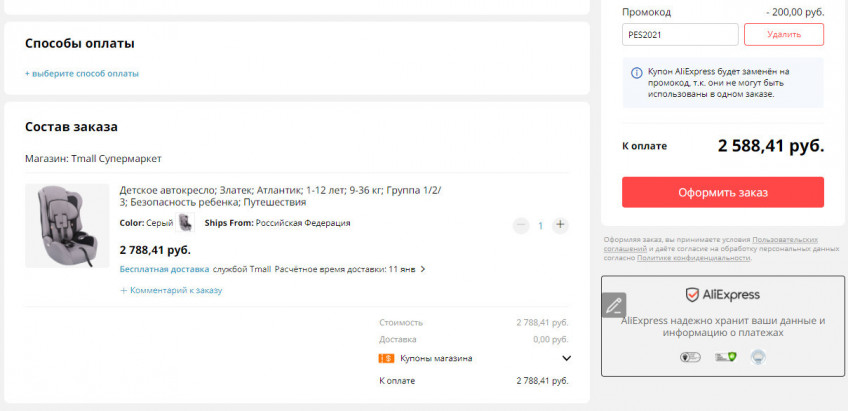
Task: Click the pencil edit icon
Action: tap(614, 306)
